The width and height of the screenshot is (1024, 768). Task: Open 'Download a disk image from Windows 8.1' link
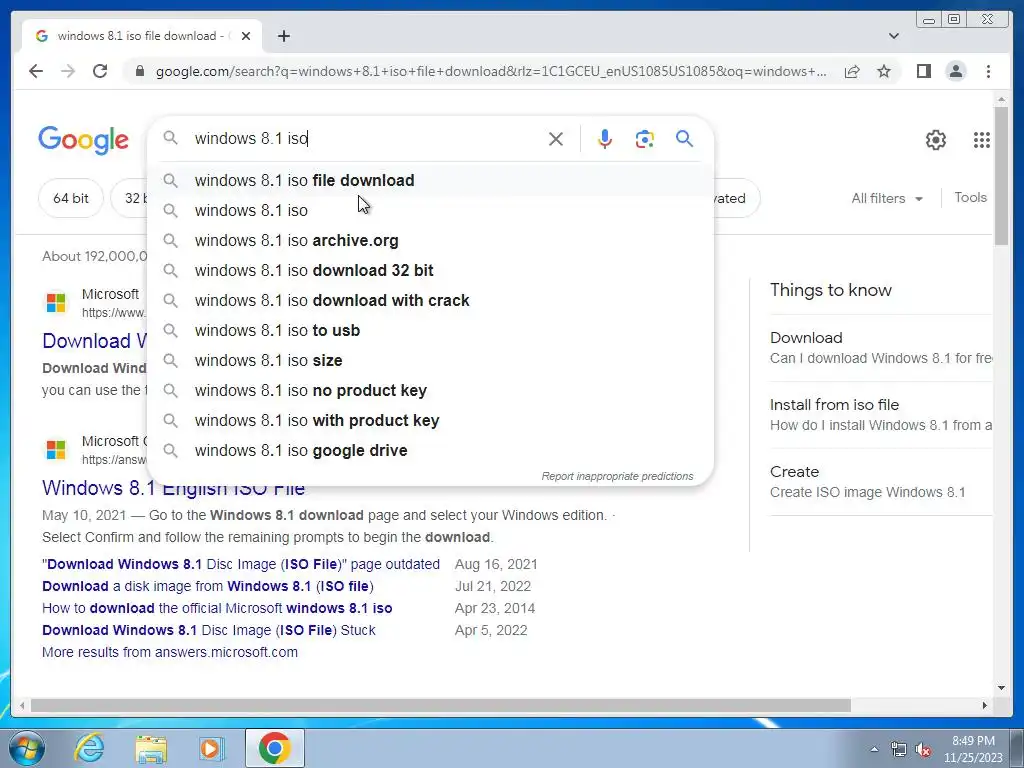pos(208,586)
